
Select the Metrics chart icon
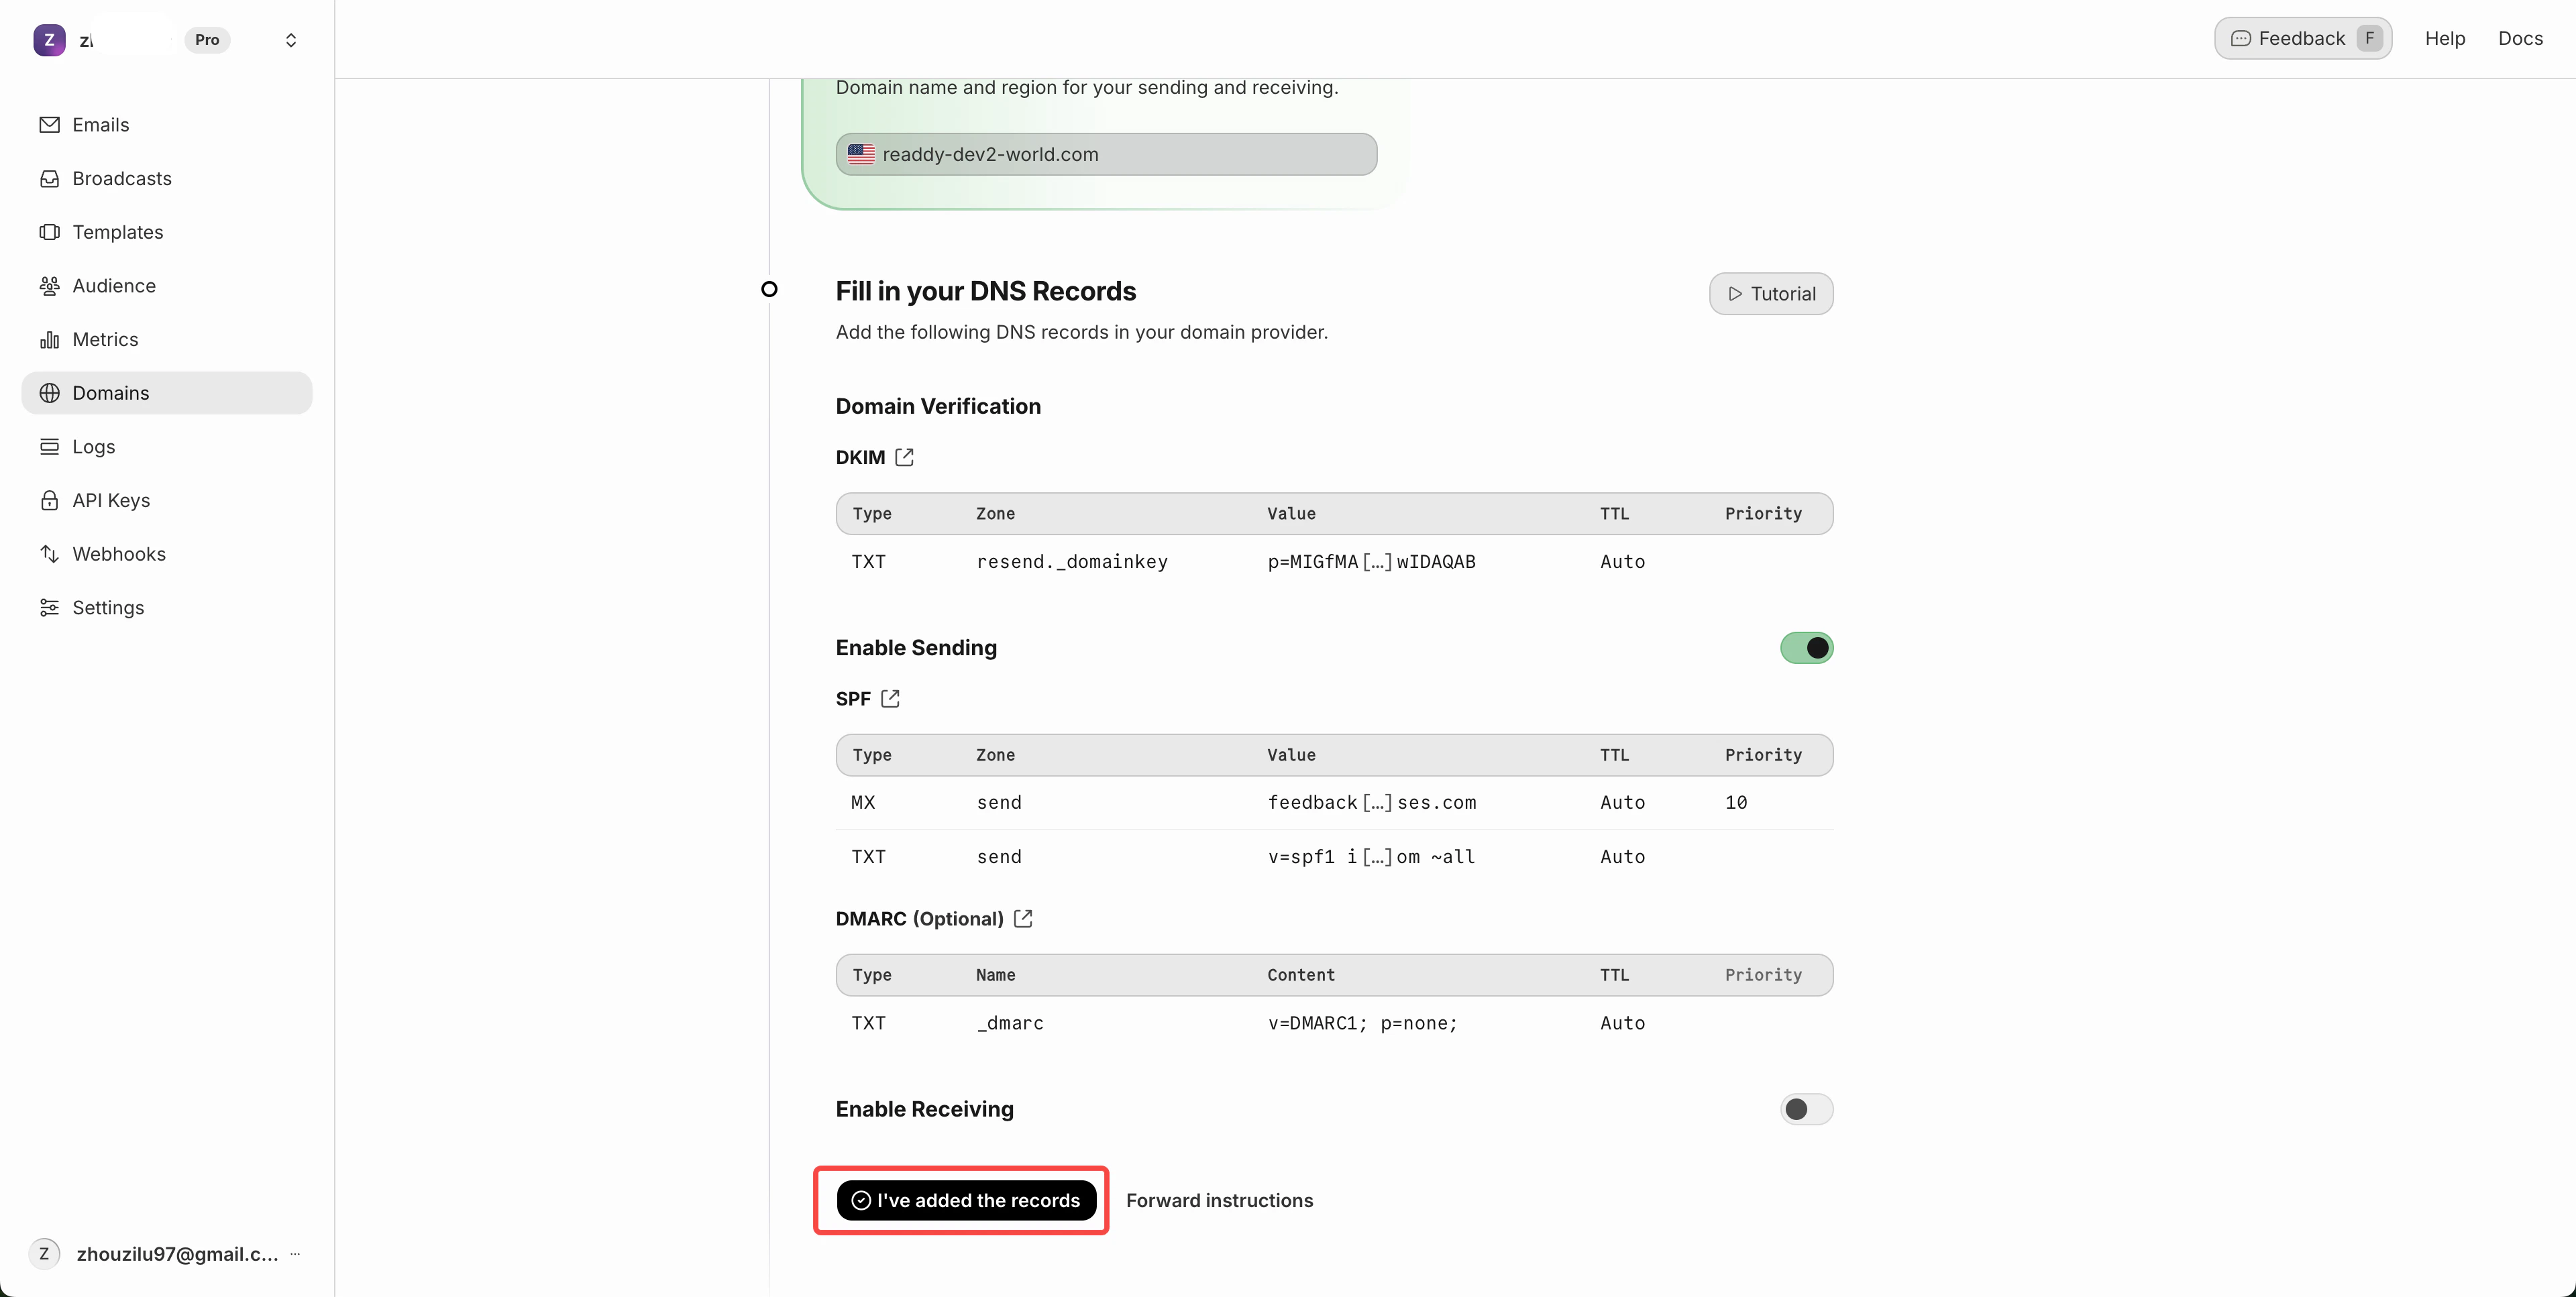pyautogui.click(x=50, y=339)
